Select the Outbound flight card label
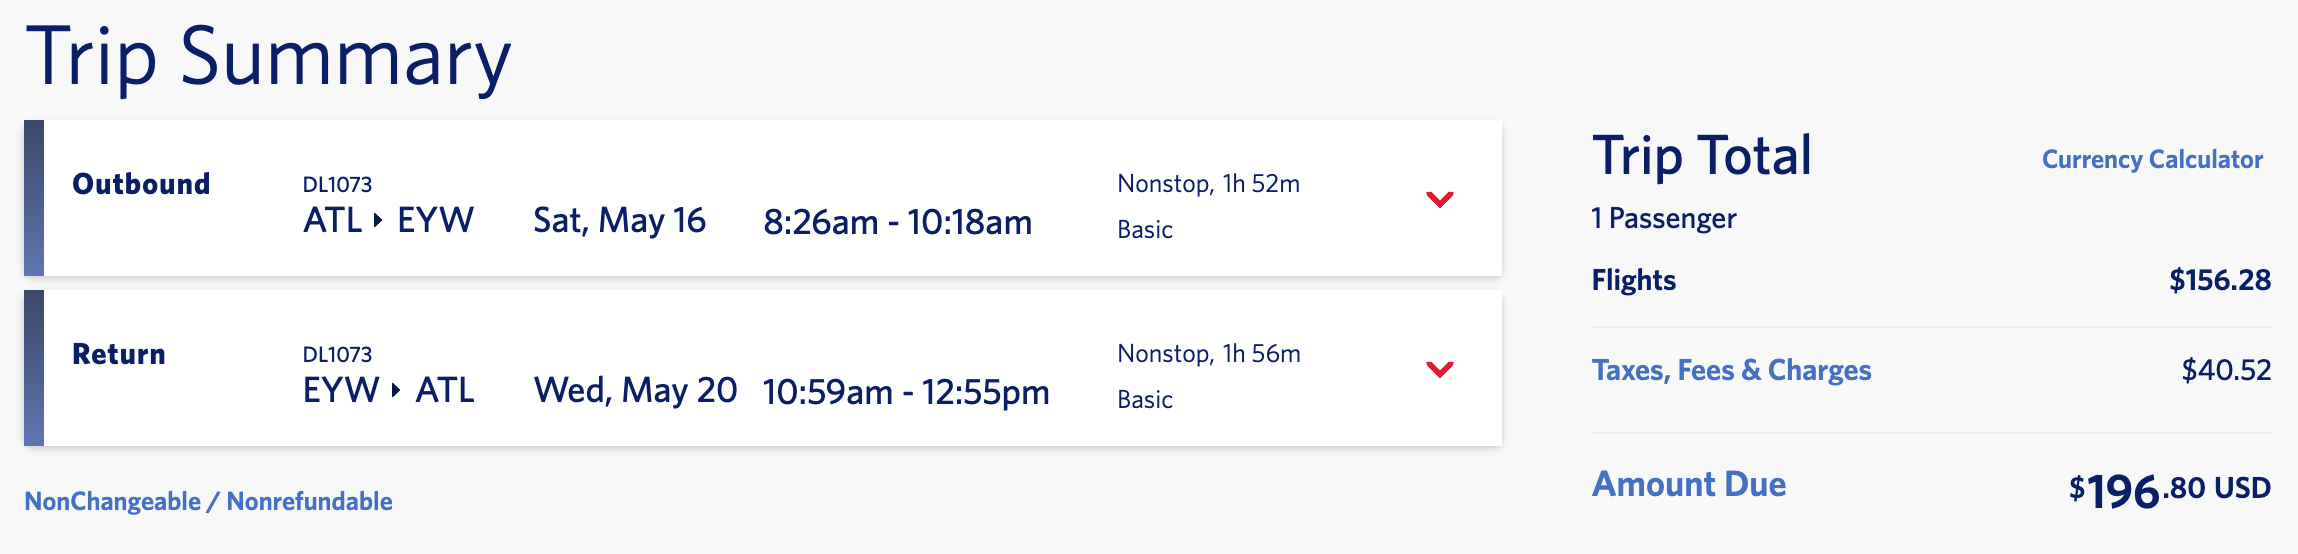 click(141, 184)
